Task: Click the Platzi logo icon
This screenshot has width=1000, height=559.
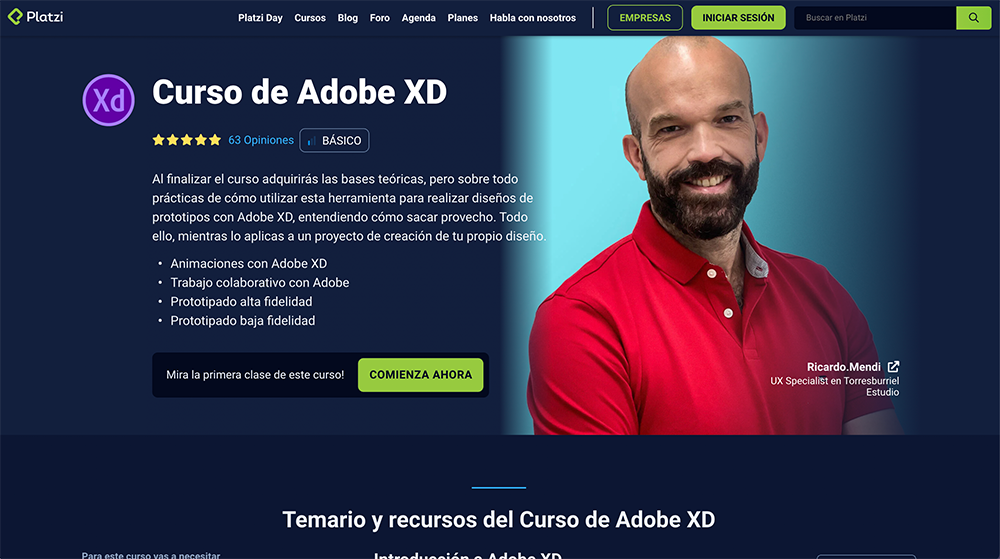Action: coord(15,17)
